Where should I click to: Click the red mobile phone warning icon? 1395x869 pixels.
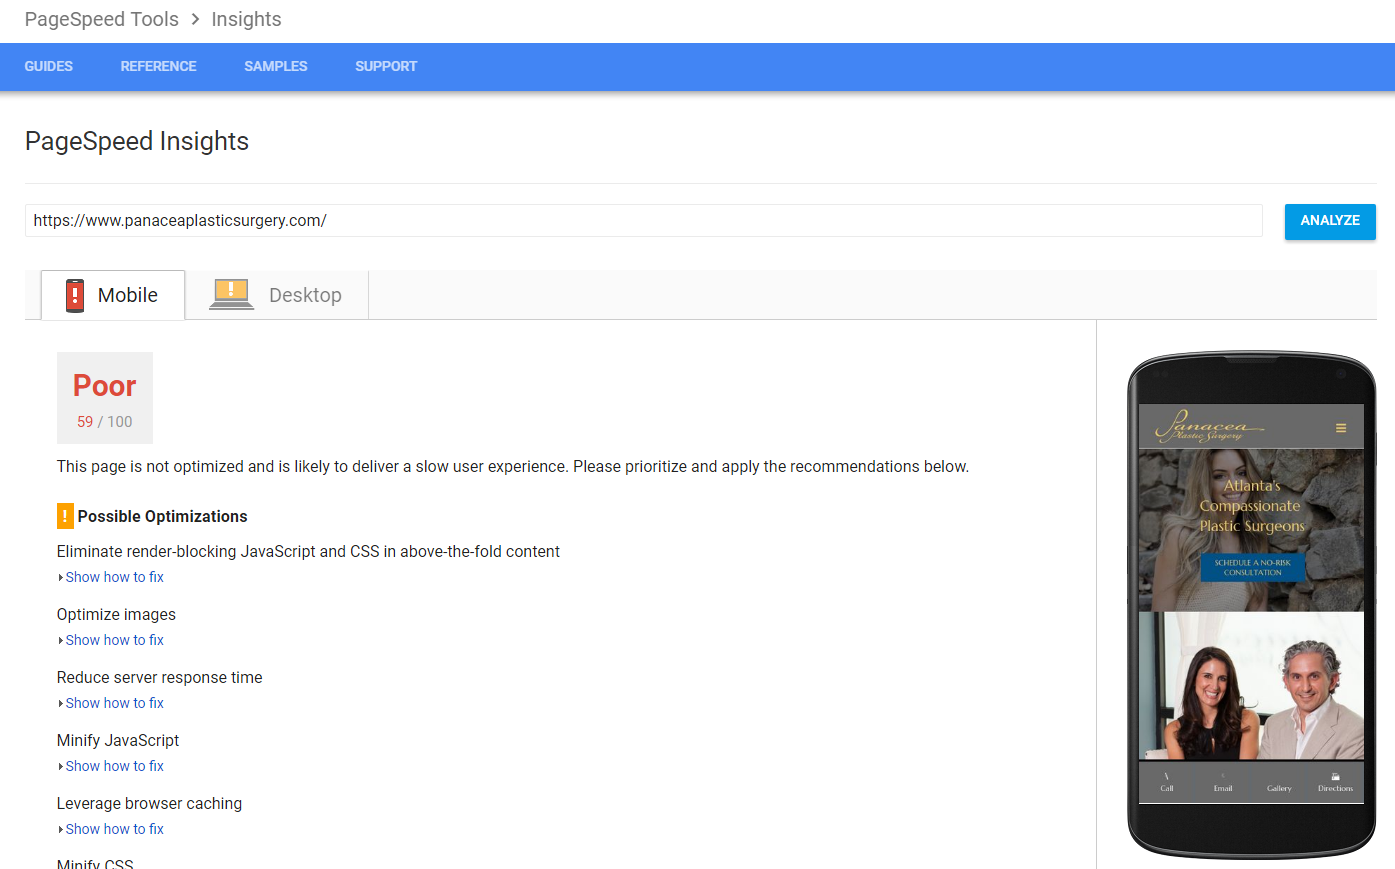75,295
